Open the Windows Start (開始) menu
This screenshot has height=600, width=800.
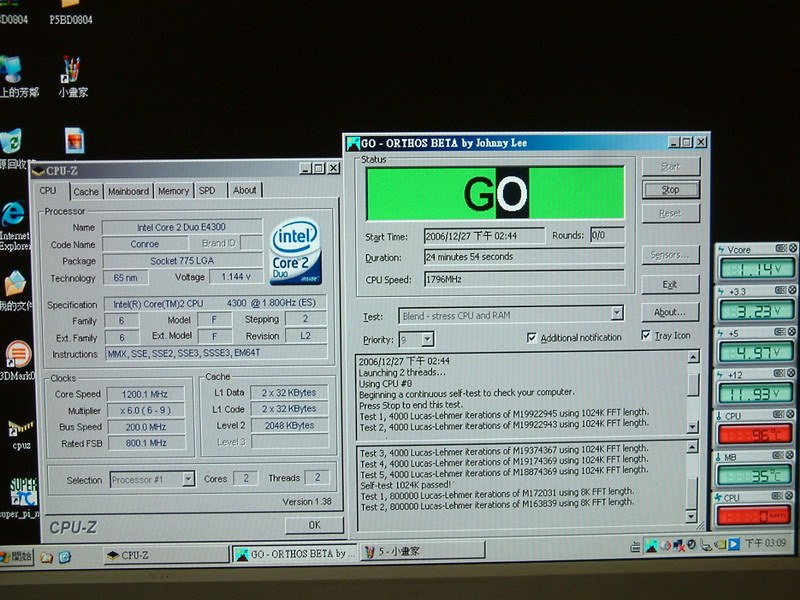17,557
